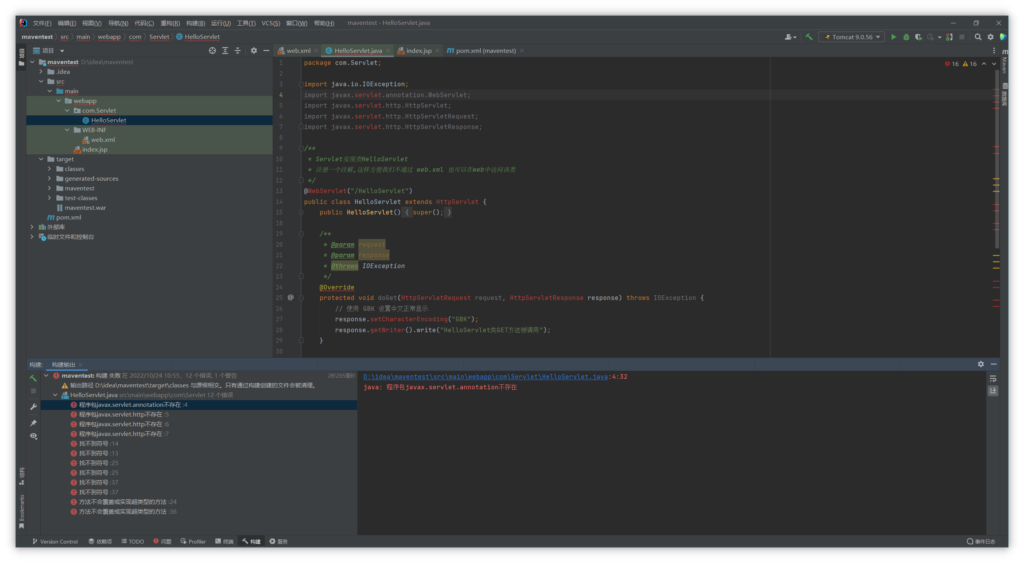Expand the generated-sources folder
The image size is (1024, 563).
pyautogui.click(x=50, y=178)
